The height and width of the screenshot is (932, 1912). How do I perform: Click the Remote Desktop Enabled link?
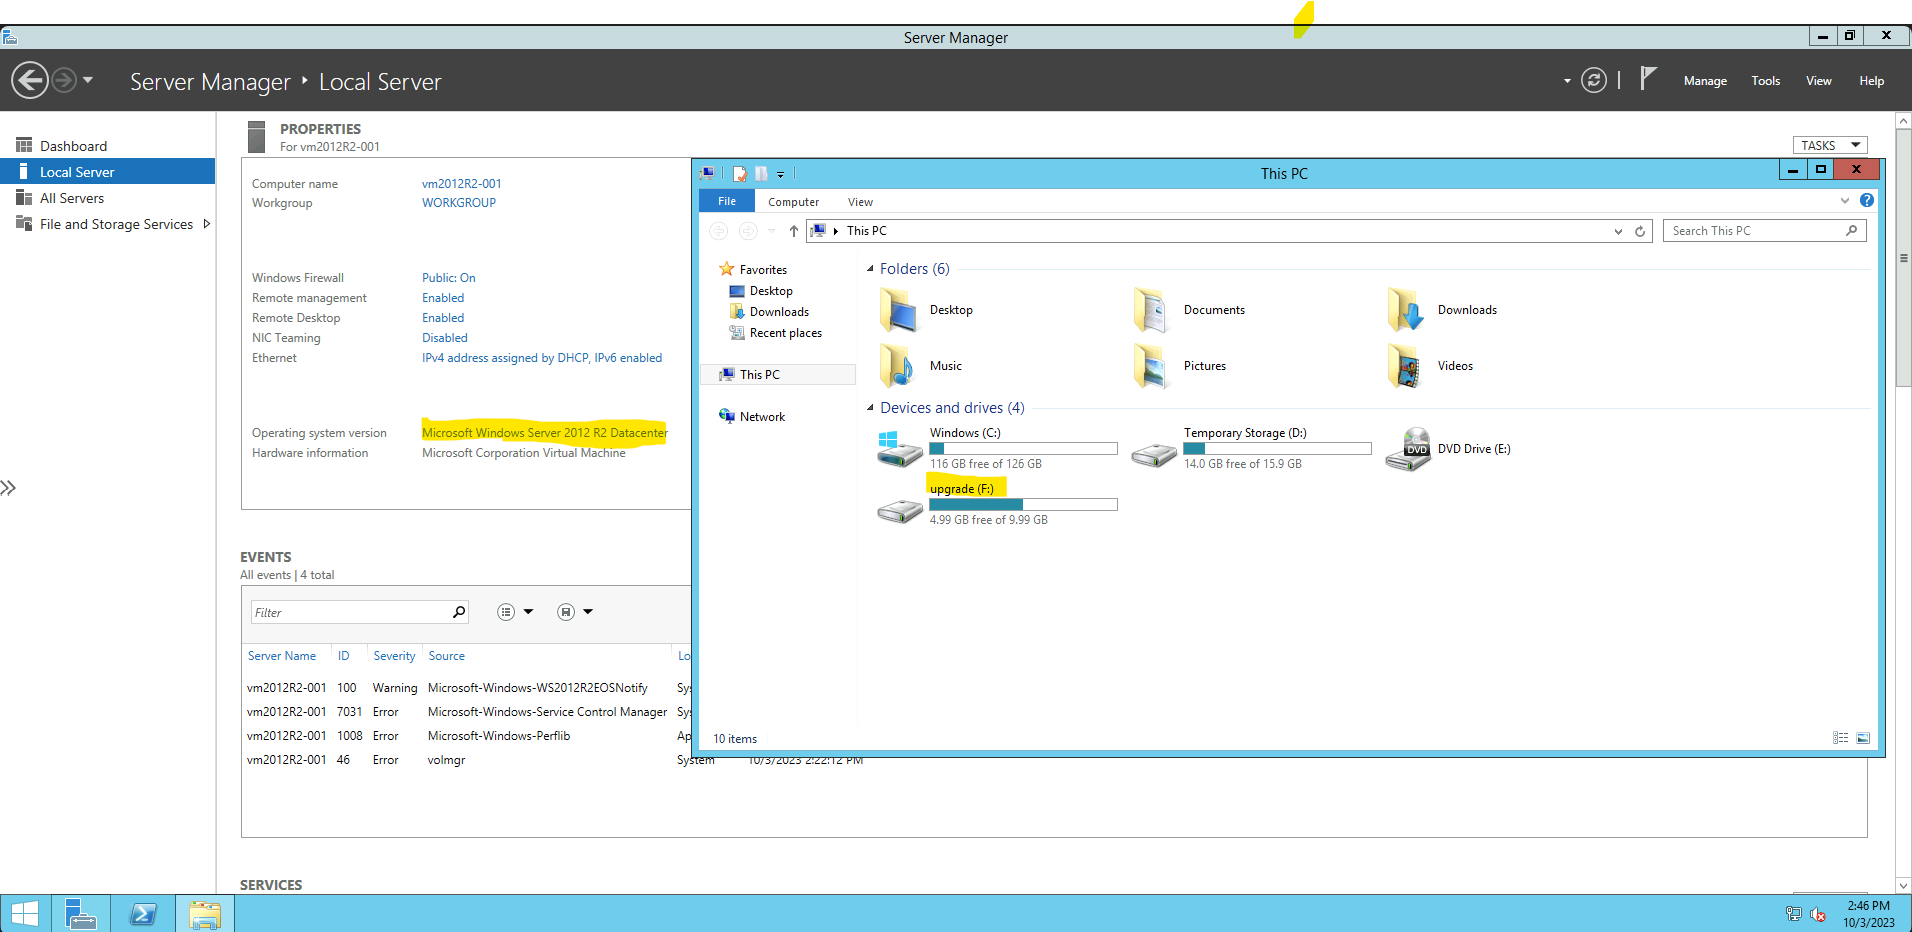[443, 318]
